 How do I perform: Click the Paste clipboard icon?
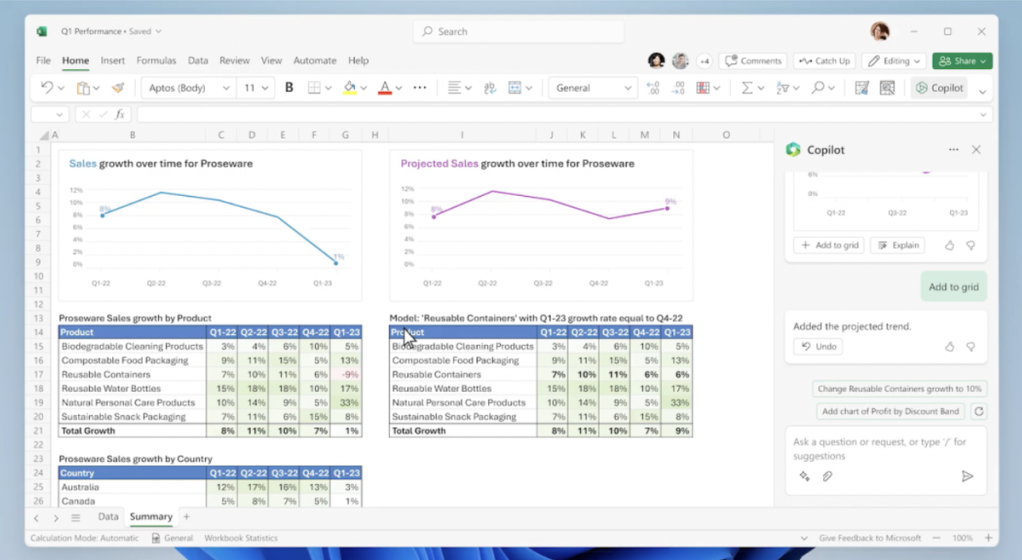pyautogui.click(x=83, y=87)
